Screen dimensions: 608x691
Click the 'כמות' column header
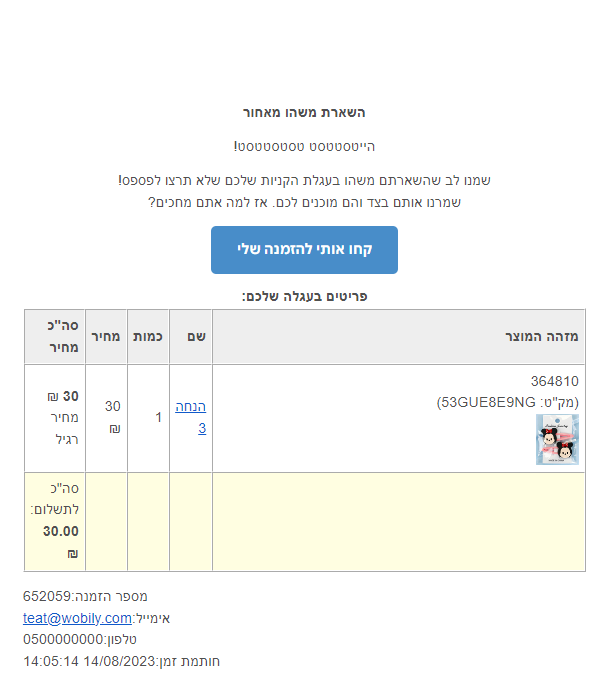[148, 337]
